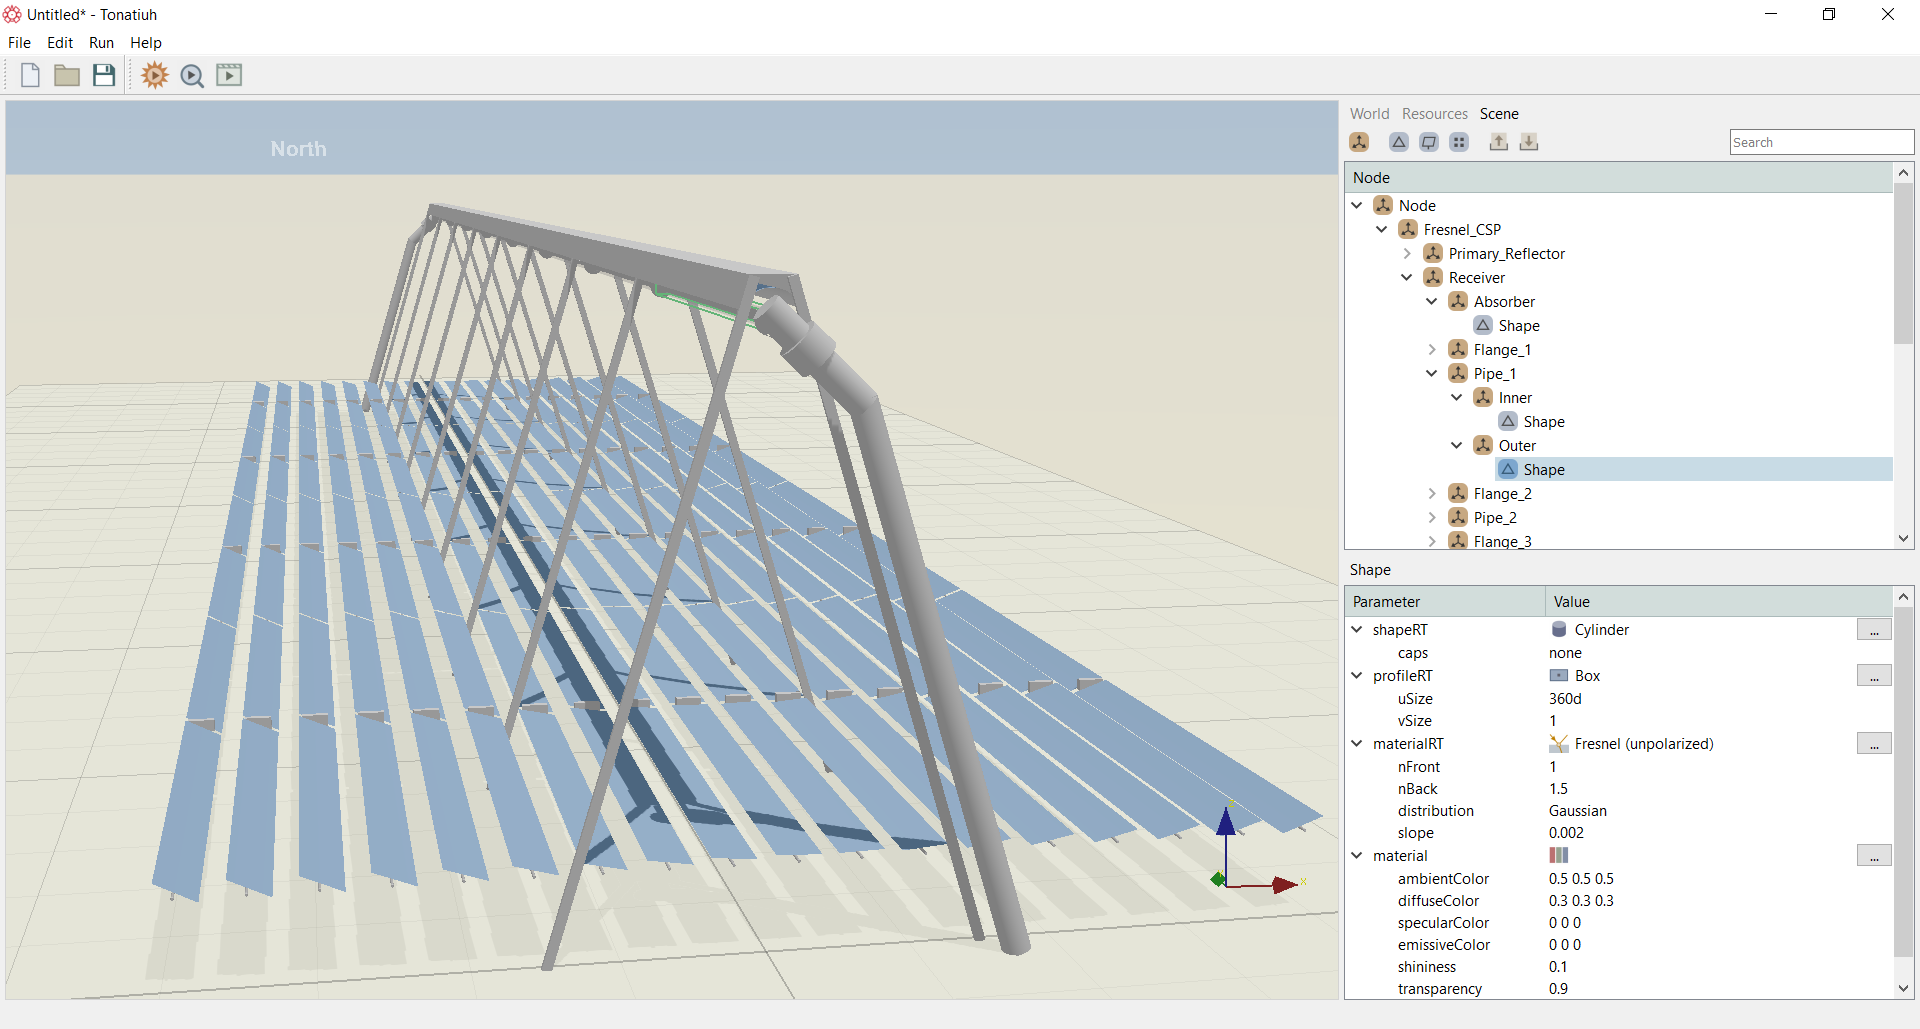
Task: Collapse the Inner tree node
Action: [1457, 397]
